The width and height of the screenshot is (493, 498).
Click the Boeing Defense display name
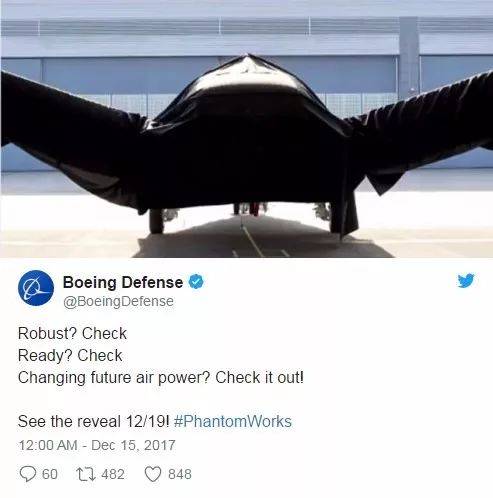click(123, 282)
